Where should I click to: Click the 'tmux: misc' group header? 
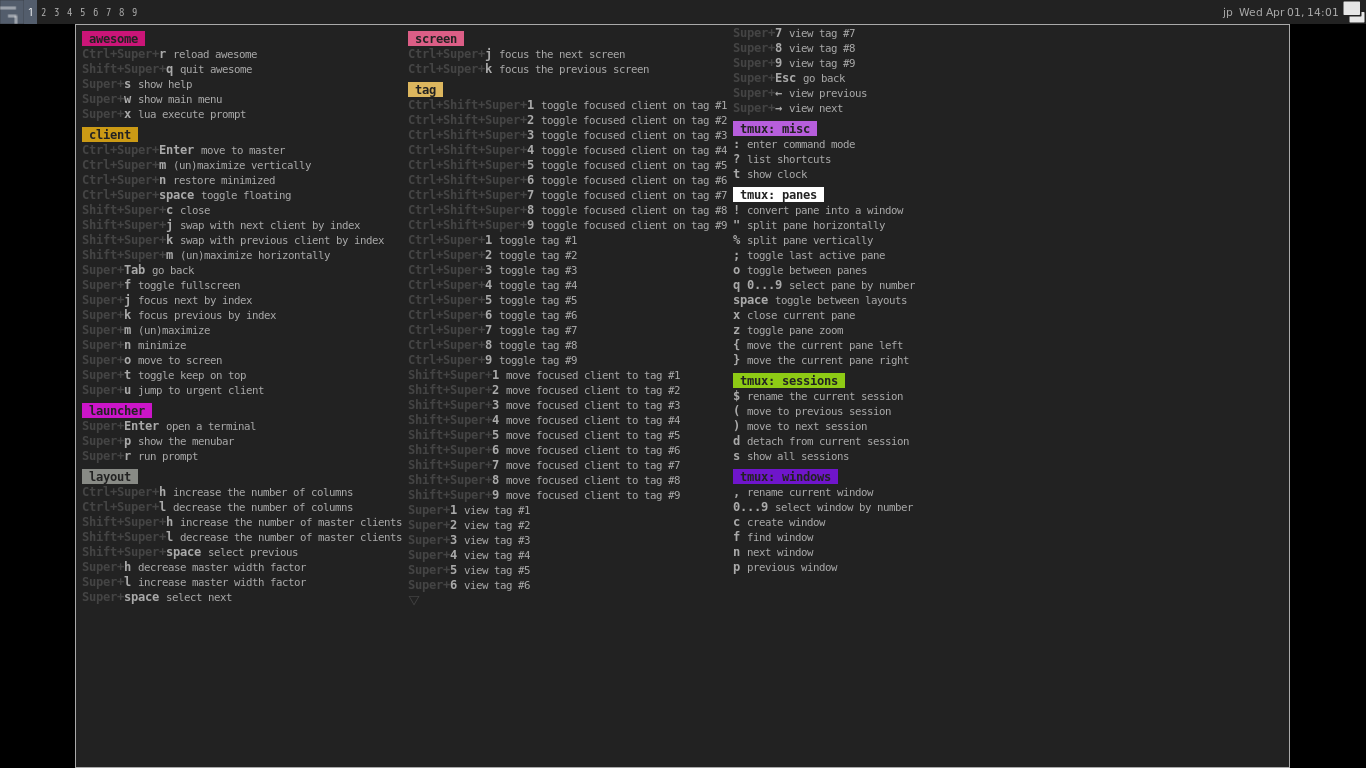(775, 129)
